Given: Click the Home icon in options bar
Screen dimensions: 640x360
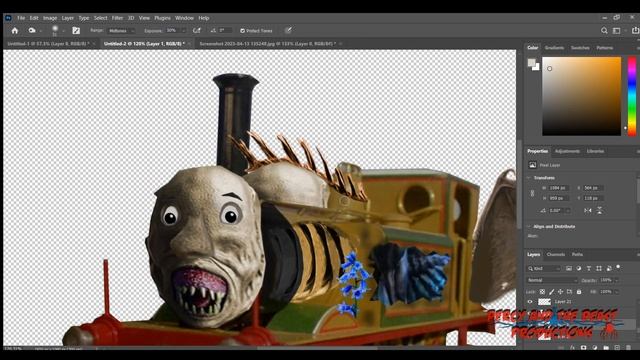Looking at the screenshot, I should (x=15, y=31).
